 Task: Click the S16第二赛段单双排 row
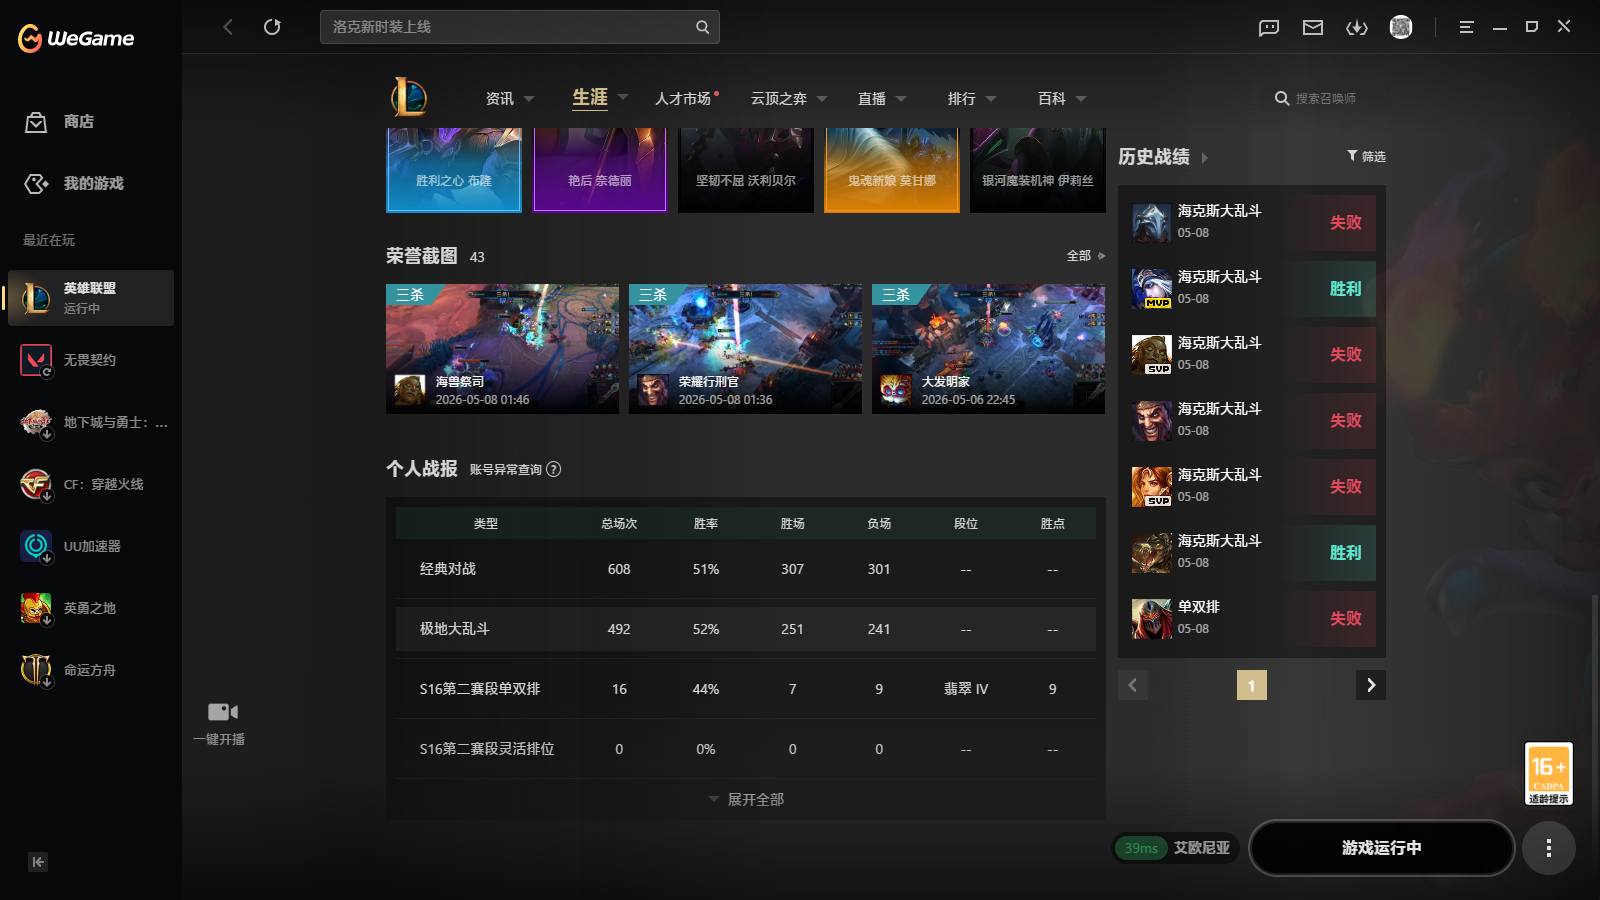pyautogui.click(x=746, y=689)
